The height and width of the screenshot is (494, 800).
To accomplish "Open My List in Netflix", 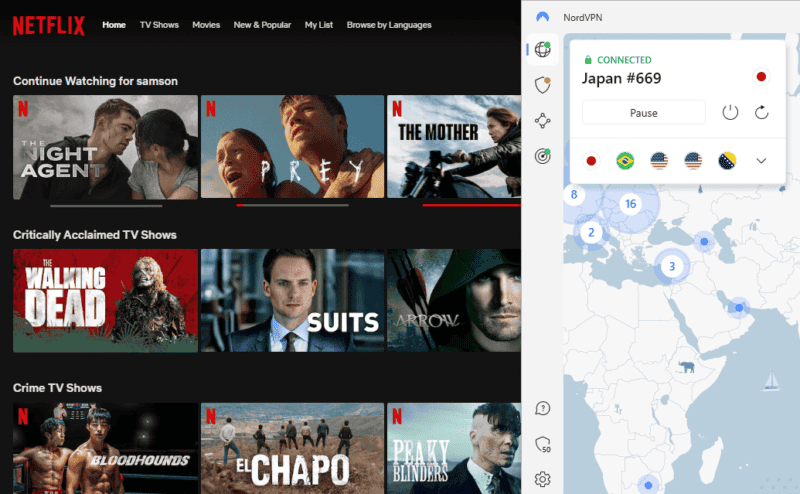I will tap(319, 25).
